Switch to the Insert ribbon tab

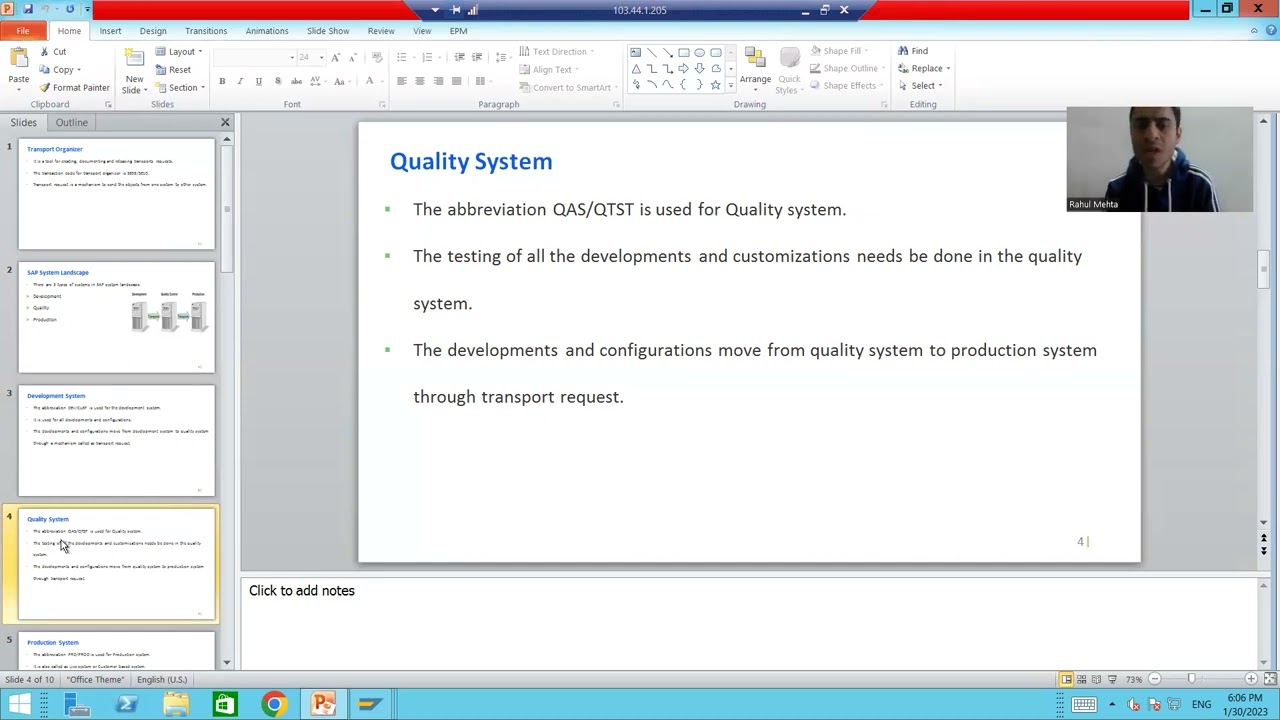click(110, 31)
